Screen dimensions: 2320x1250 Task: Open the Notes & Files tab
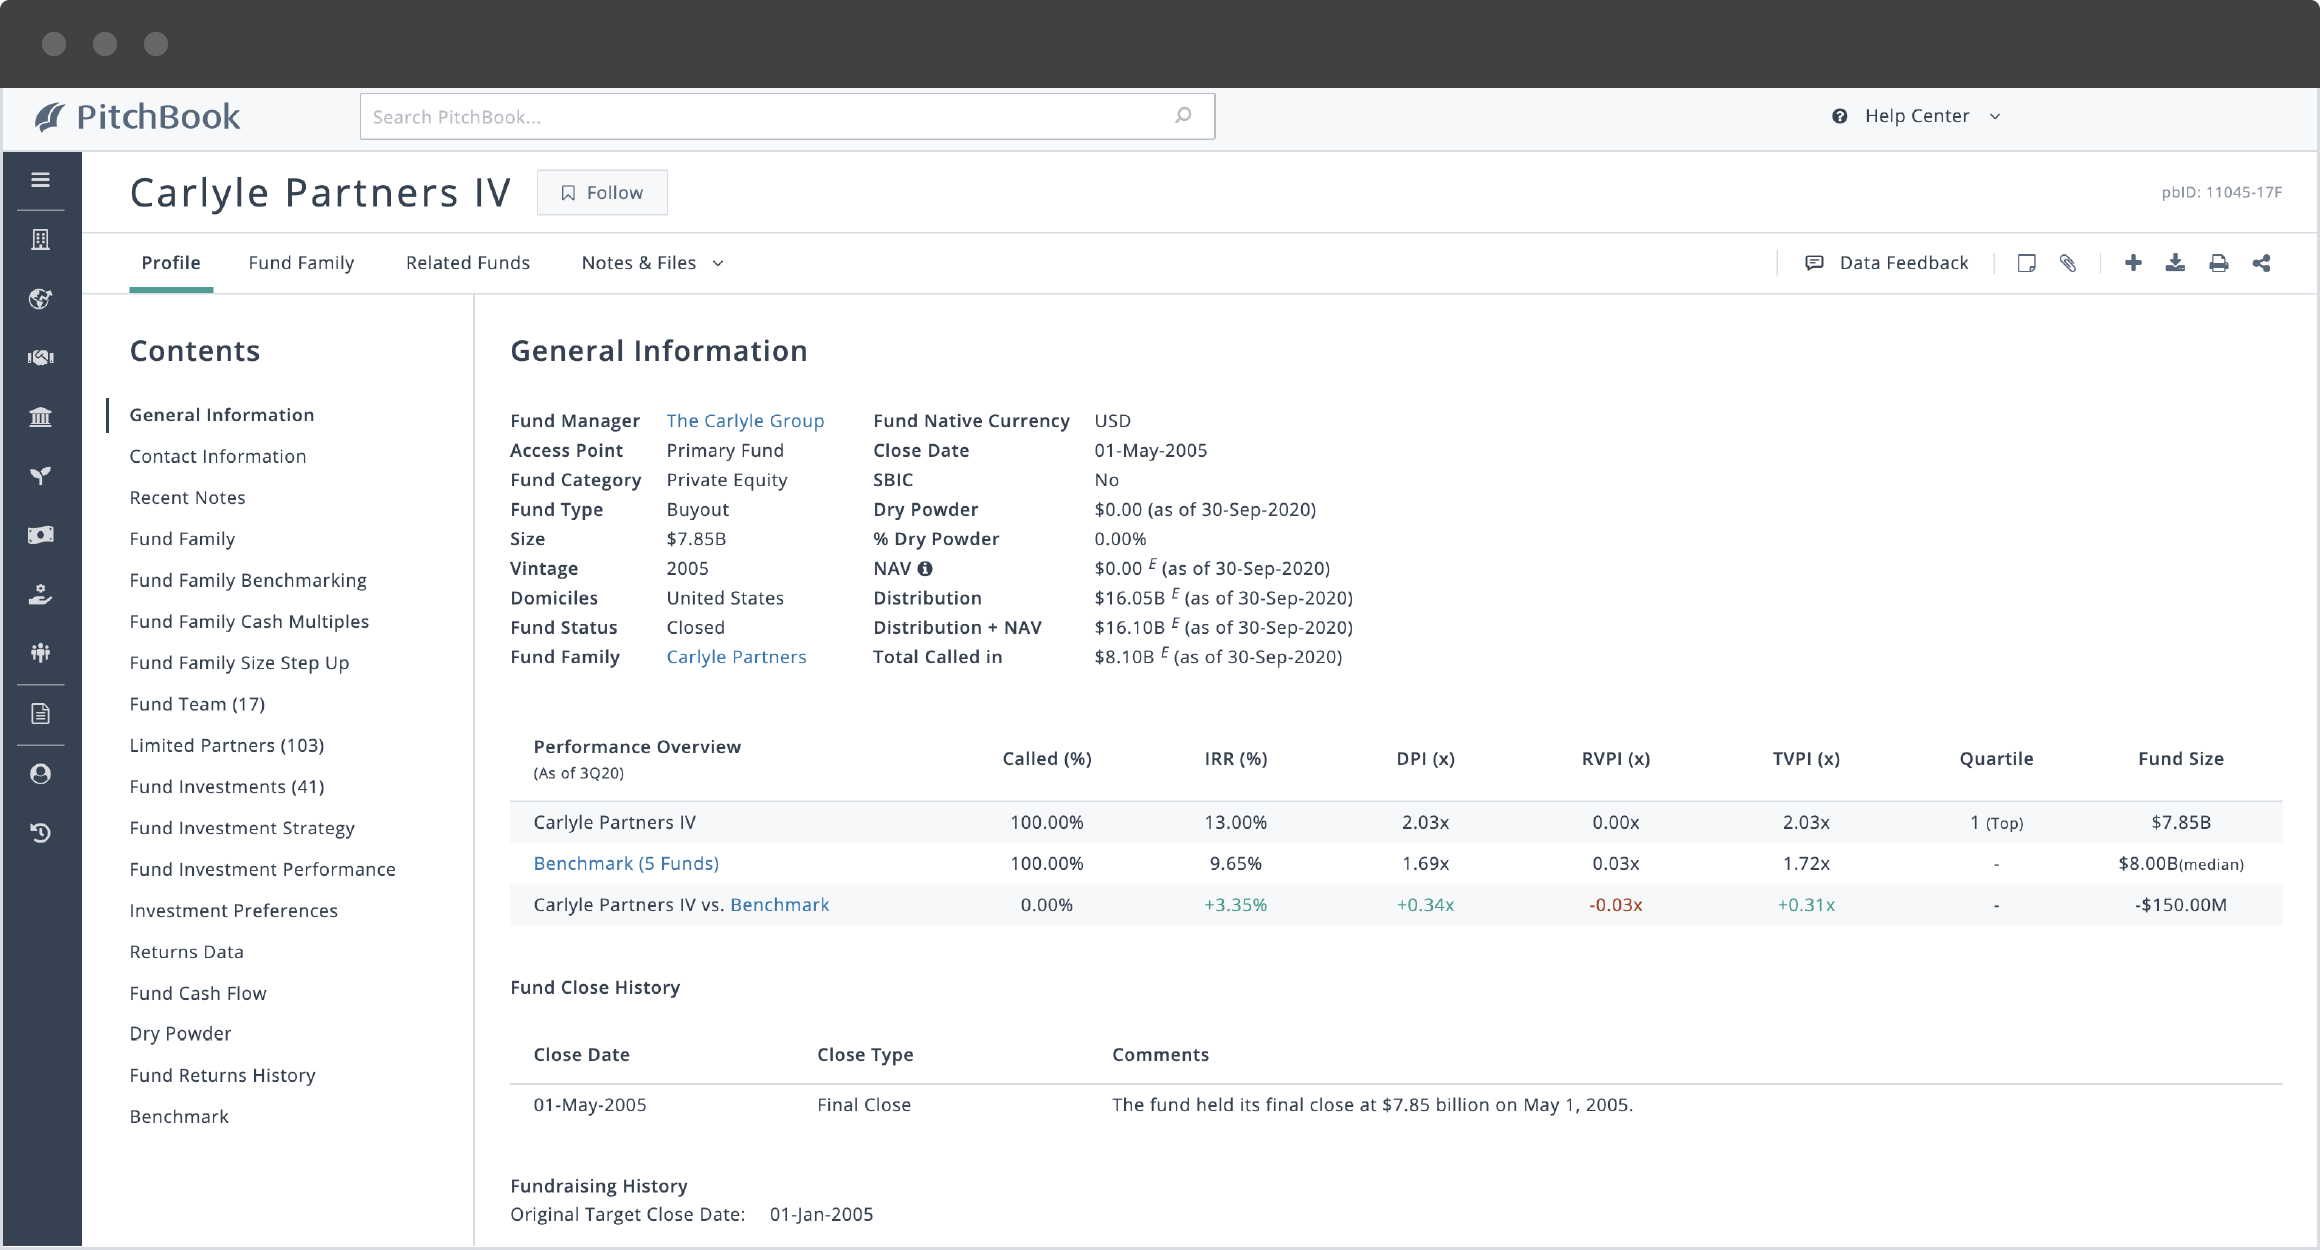click(x=639, y=262)
